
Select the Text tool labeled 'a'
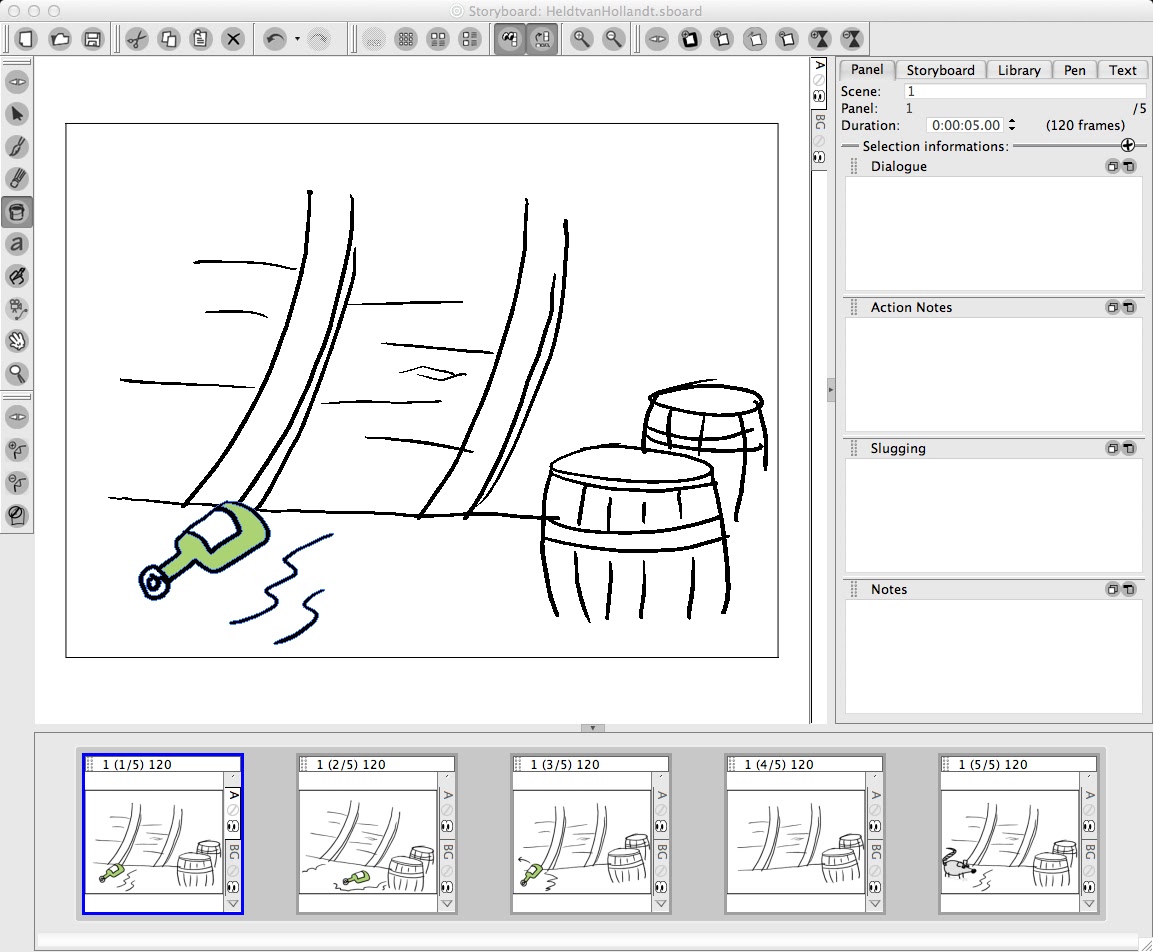(18, 244)
